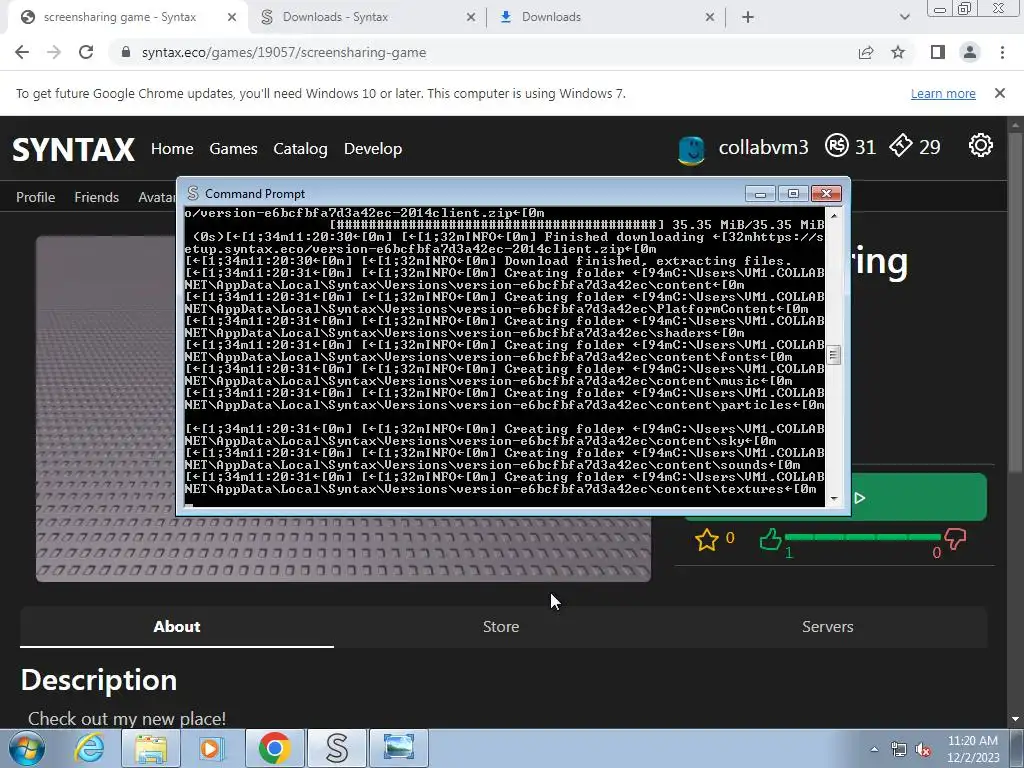Open the settings gear icon
This screenshot has width=1024, height=768.
click(980, 145)
